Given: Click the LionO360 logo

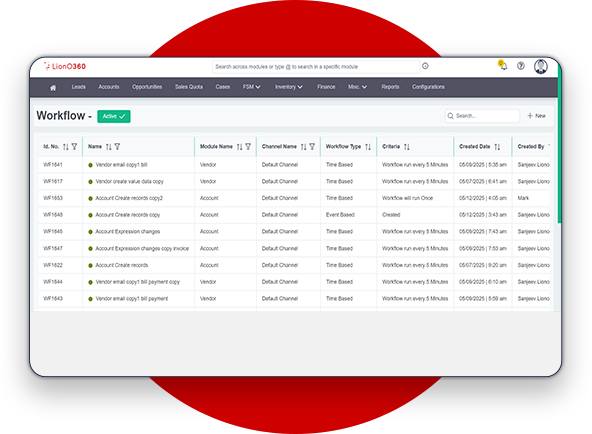Looking at the screenshot, I should click(x=65, y=66).
